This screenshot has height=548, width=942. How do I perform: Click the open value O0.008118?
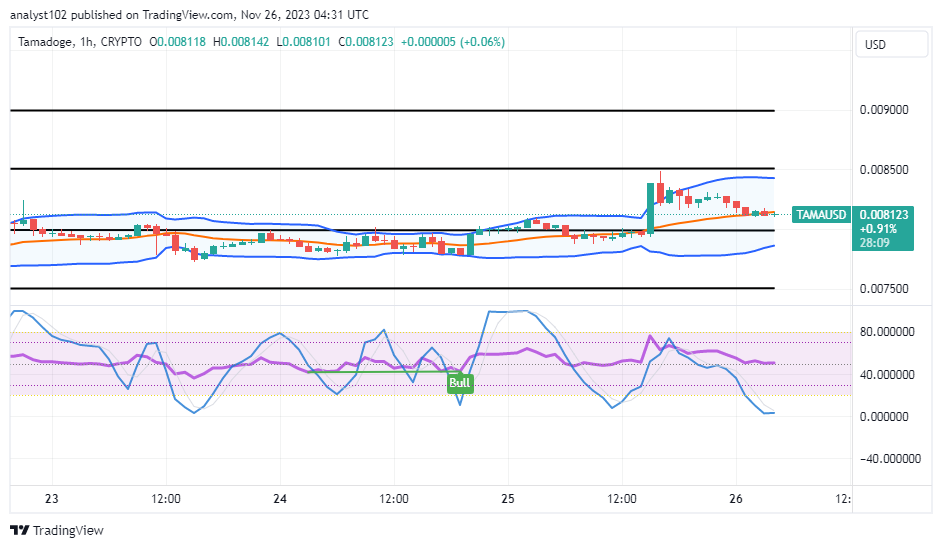pyautogui.click(x=177, y=42)
